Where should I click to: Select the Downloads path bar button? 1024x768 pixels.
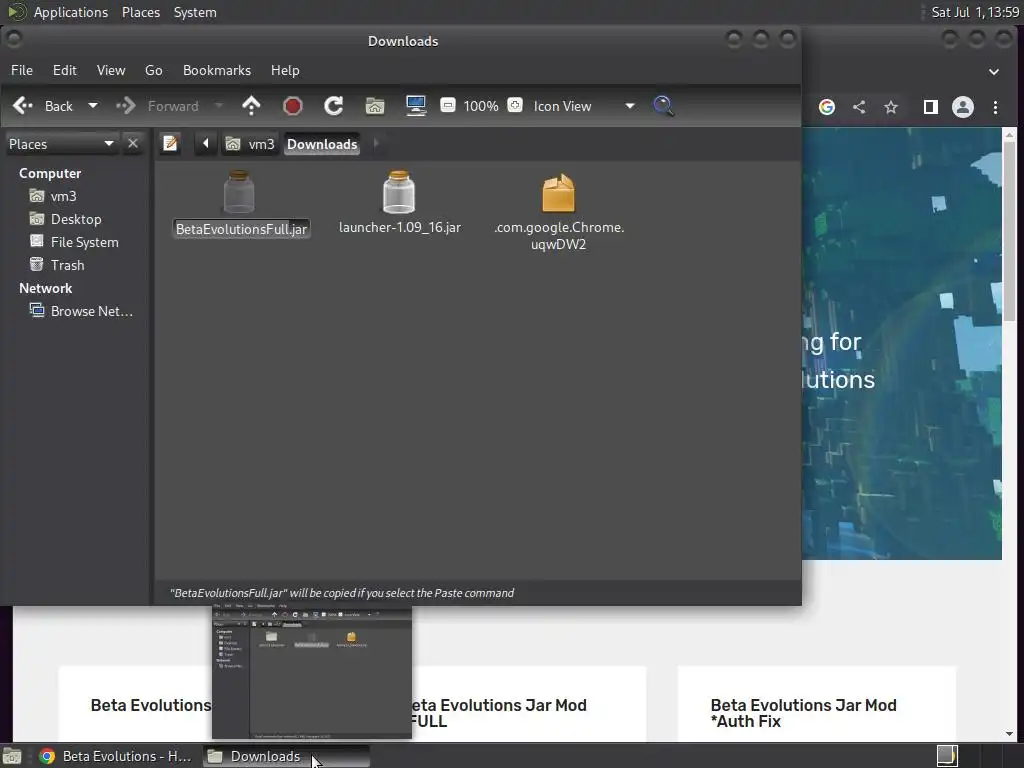coord(322,144)
